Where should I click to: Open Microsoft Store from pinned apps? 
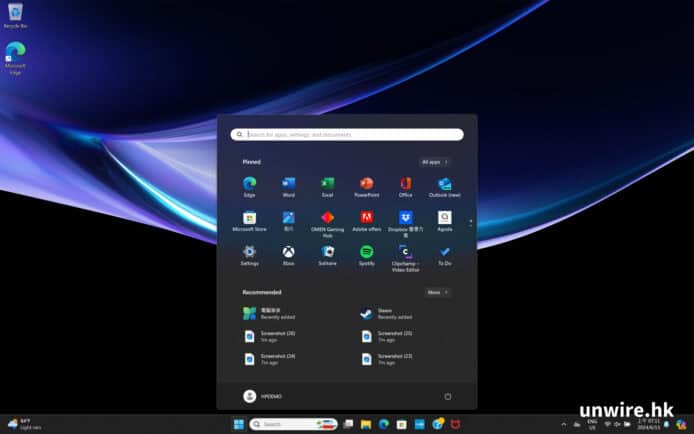point(249,218)
